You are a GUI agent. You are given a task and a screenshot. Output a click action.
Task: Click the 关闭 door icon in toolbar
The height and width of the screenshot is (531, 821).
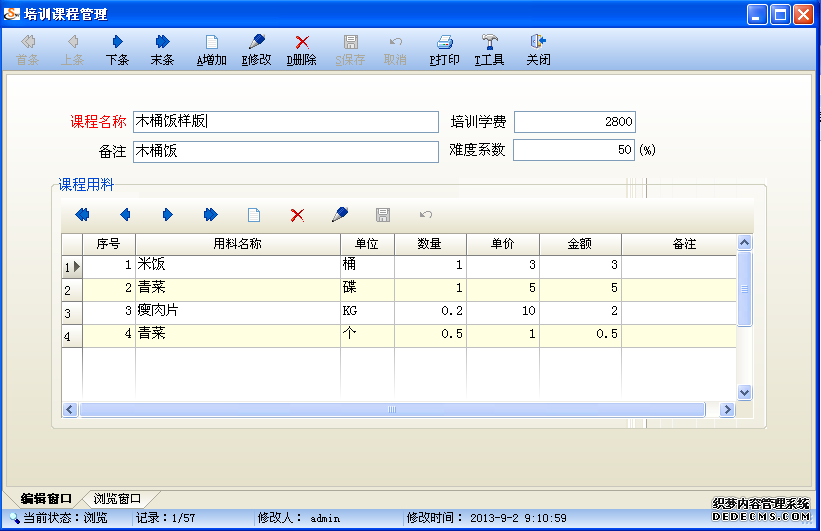[x=538, y=43]
